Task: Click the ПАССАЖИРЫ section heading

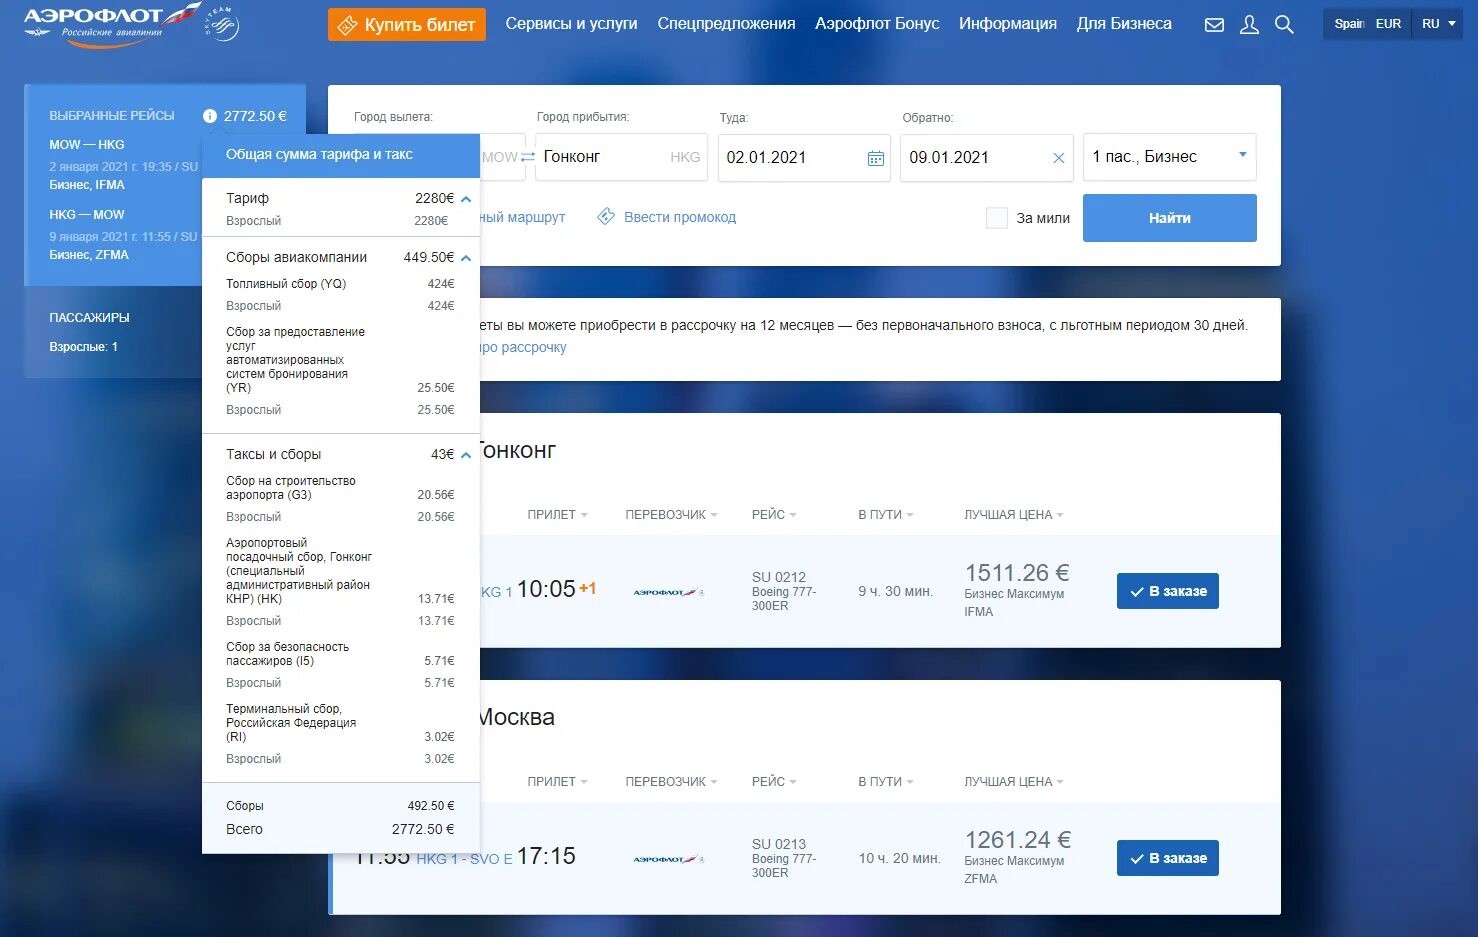Action: [x=89, y=318]
